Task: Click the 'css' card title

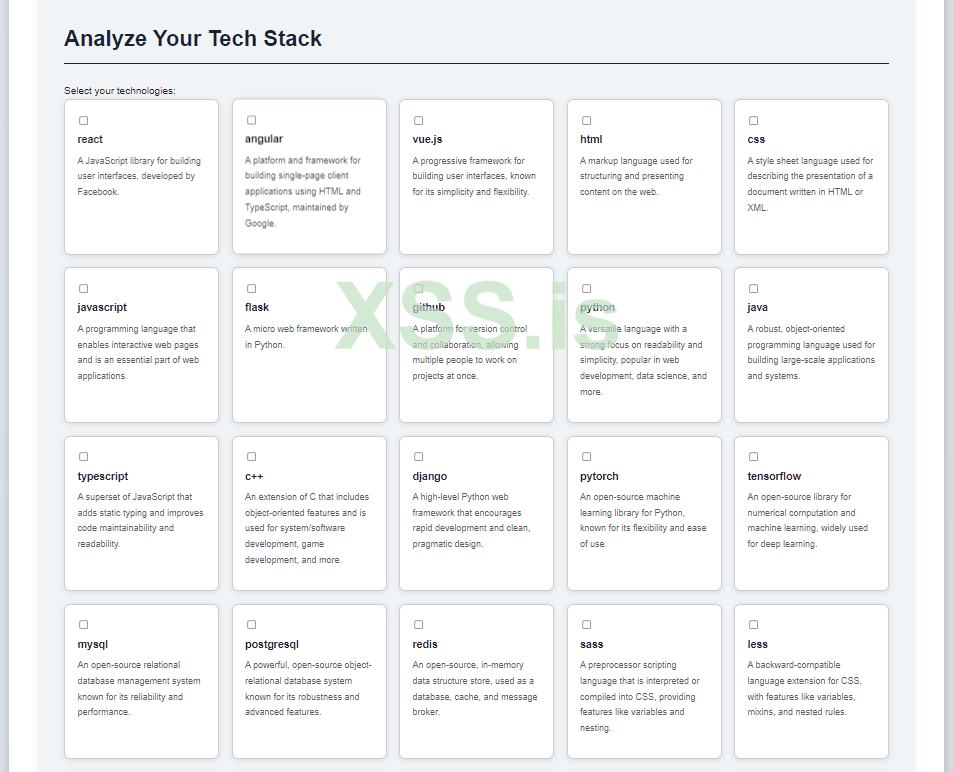Action: (756, 139)
